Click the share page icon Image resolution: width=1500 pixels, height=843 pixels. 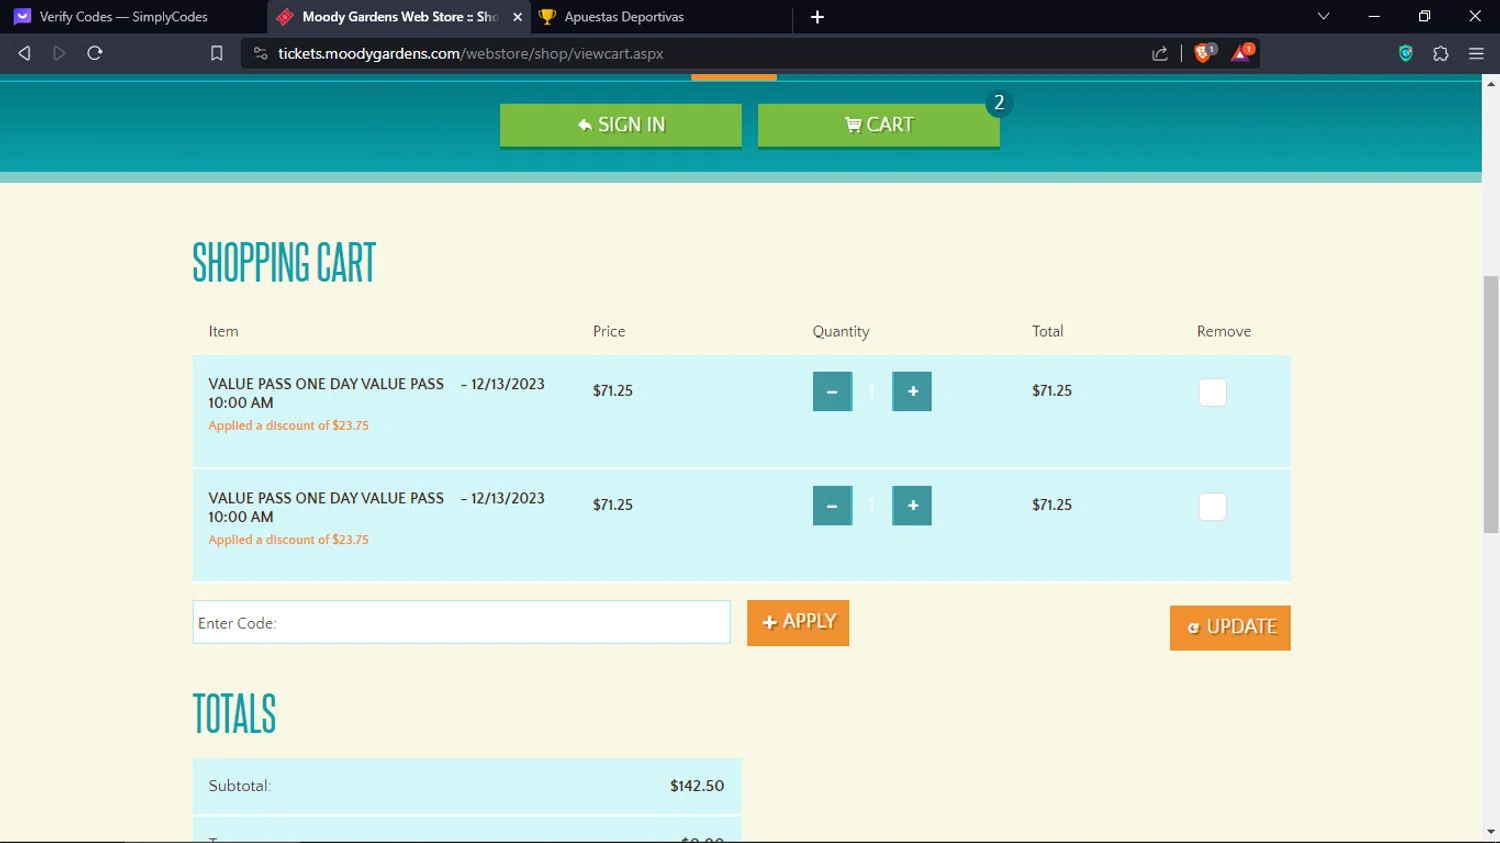[x=1160, y=53]
